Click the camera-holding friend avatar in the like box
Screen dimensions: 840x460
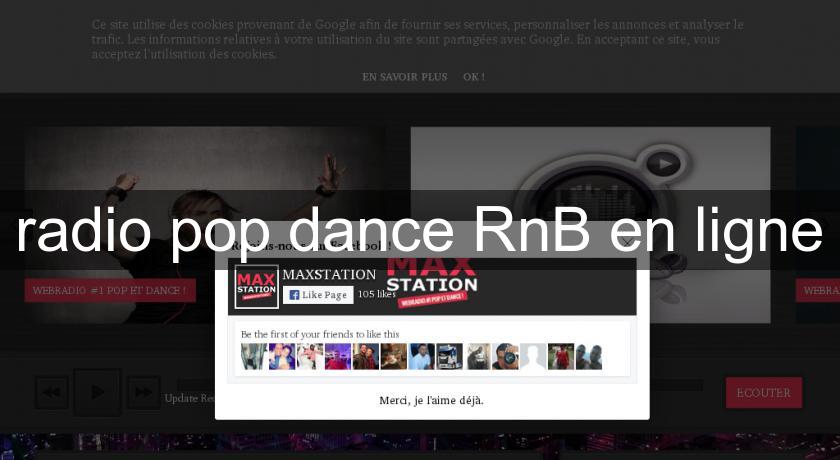point(505,357)
